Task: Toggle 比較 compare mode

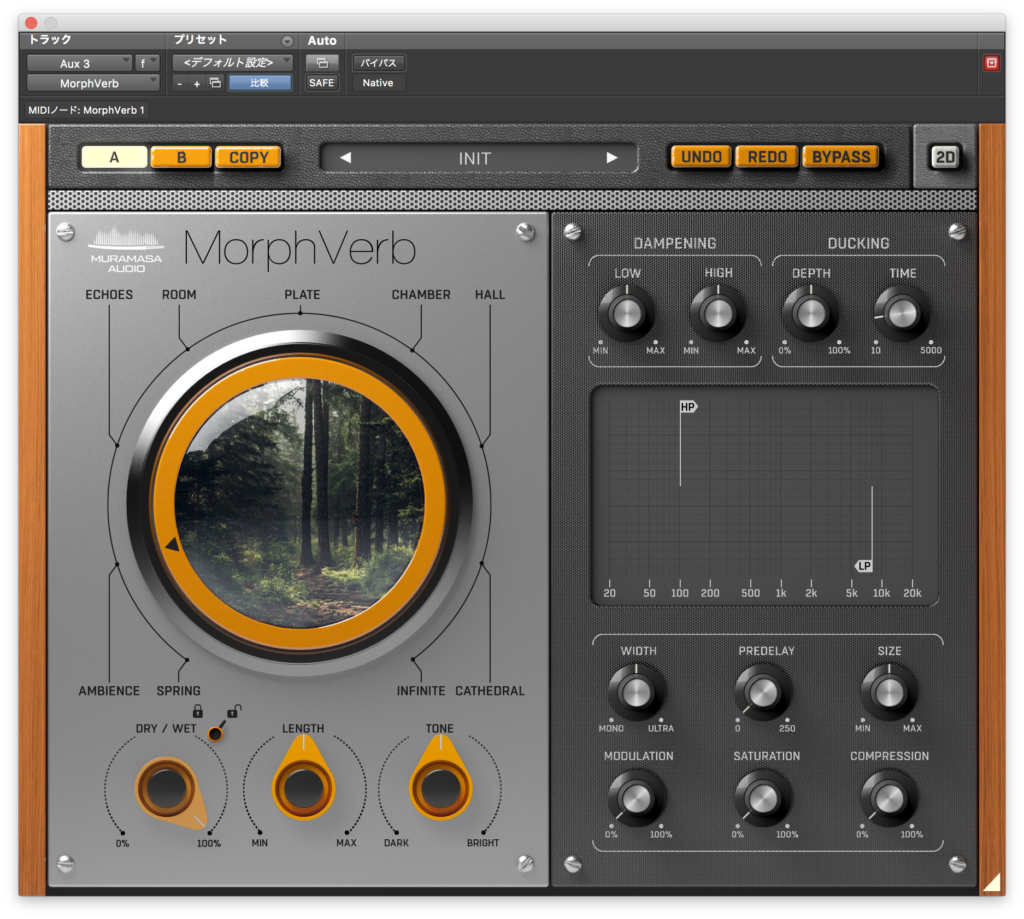Action: 261,83
